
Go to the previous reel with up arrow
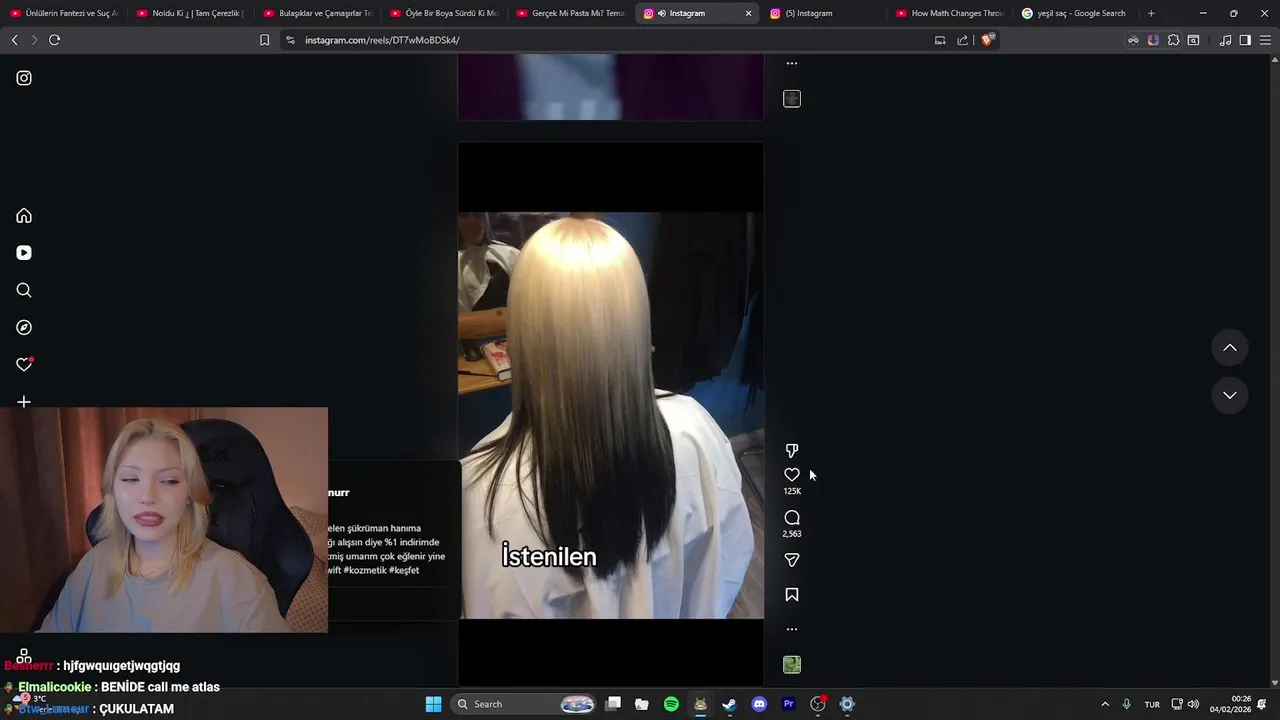(x=1230, y=348)
